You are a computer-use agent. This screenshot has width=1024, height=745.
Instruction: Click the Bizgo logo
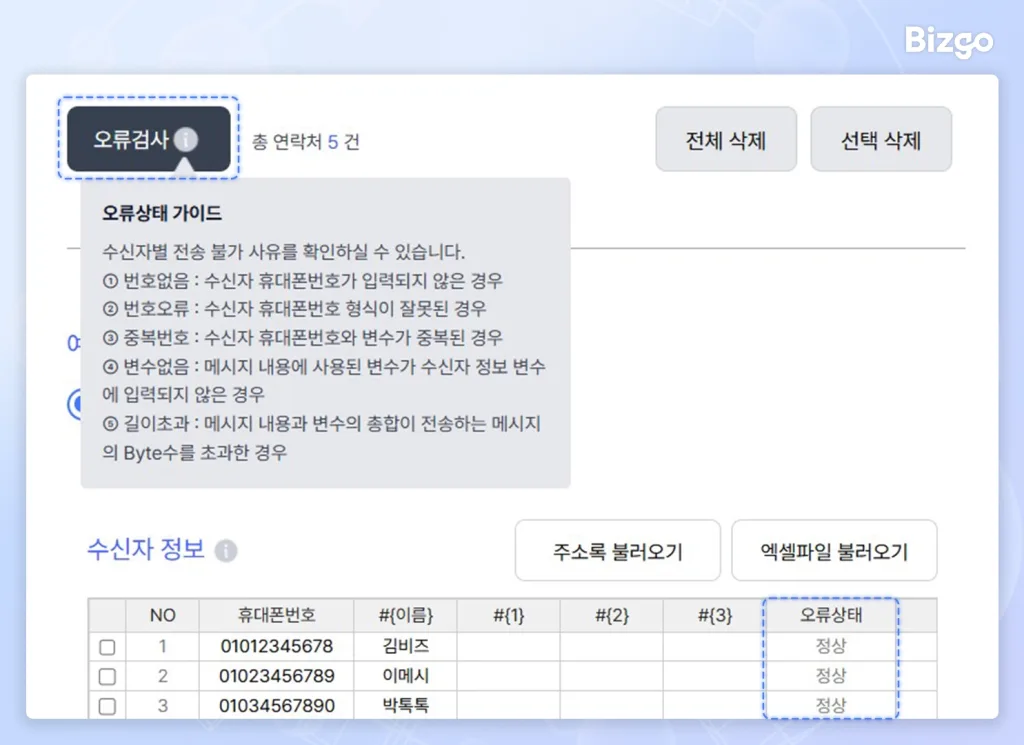[947, 43]
